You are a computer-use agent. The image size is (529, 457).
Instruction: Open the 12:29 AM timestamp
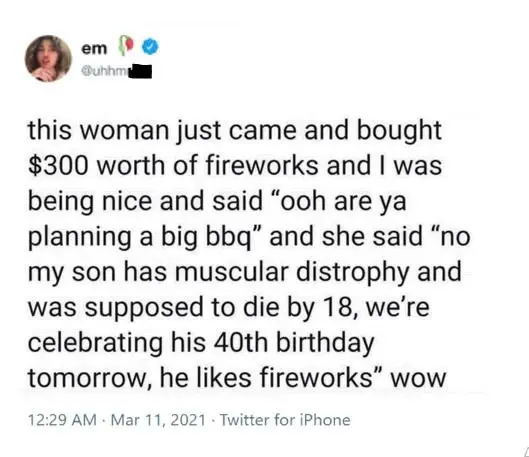coord(62,420)
